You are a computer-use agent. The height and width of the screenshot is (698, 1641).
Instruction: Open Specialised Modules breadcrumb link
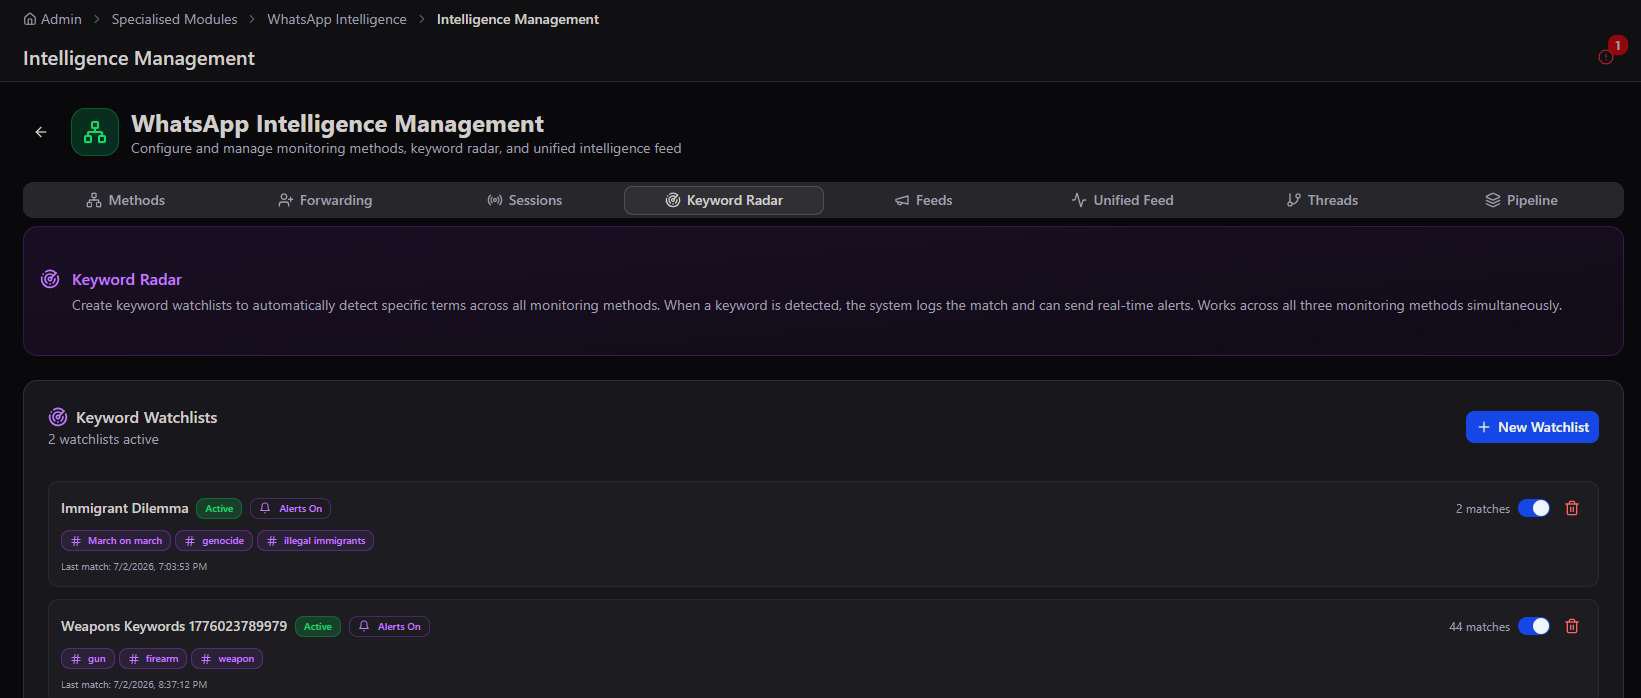pyautogui.click(x=175, y=19)
